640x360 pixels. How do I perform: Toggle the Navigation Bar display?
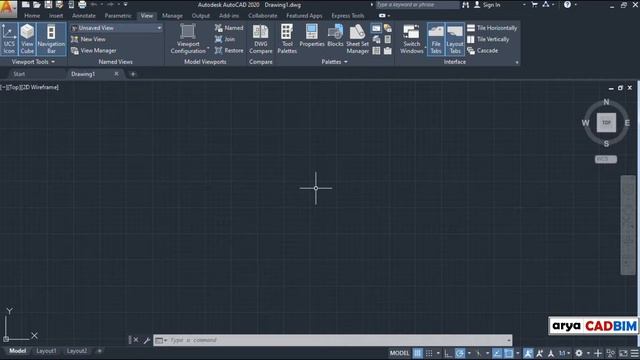51,39
